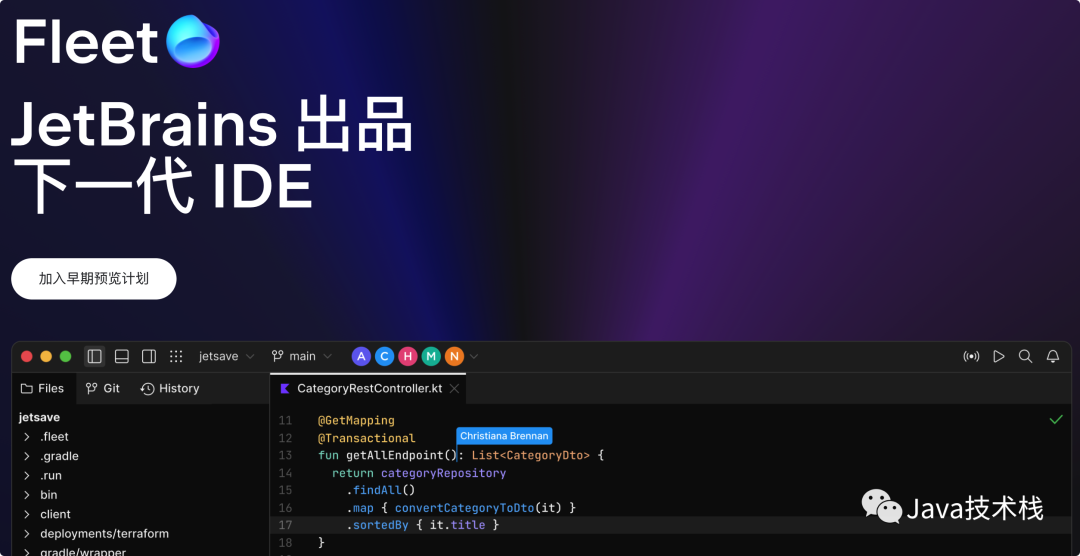Click line number 17 in gutter

coord(285,525)
